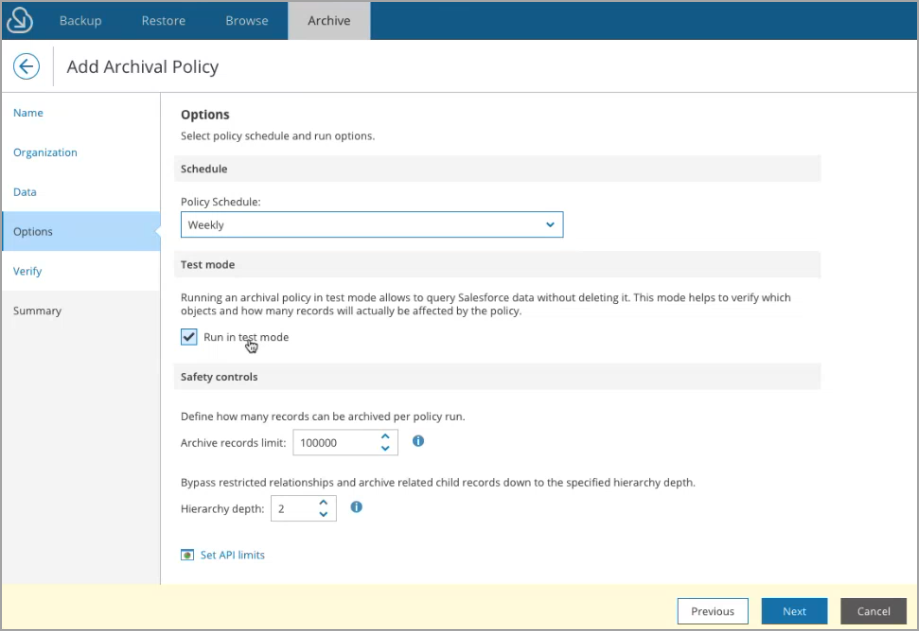919x631 pixels.
Task: Increase Hierarchy depth with up arrow
Action: click(324, 503)
